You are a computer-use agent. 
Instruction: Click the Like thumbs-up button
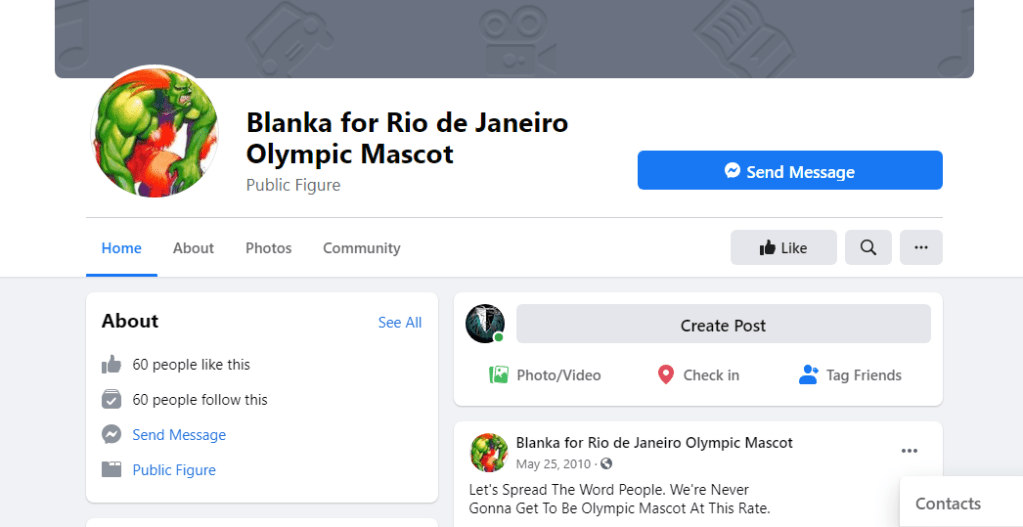pyautogui.click(x=783, y=248)
